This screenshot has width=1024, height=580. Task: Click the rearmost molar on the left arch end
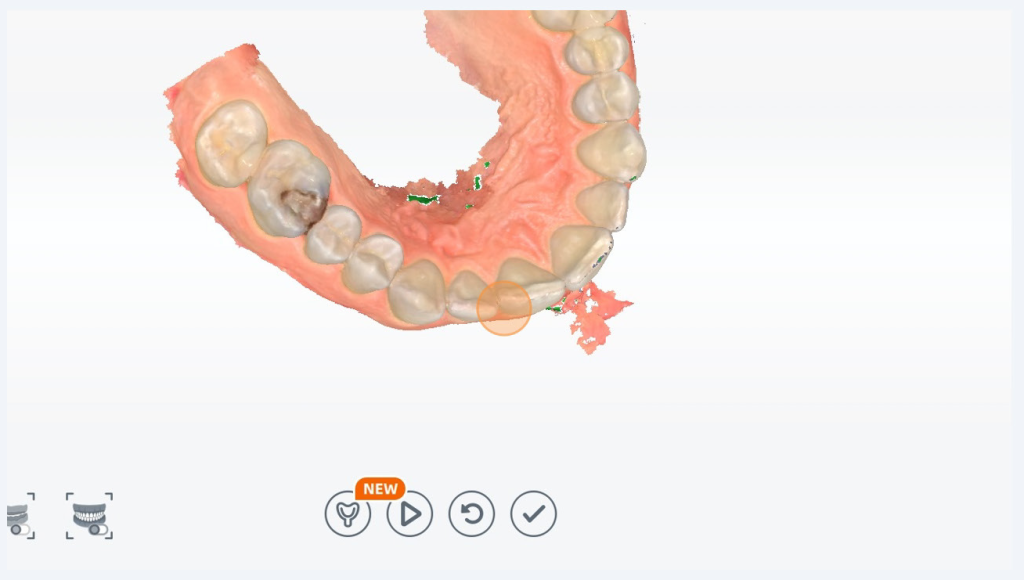click(x=231, y=142)
